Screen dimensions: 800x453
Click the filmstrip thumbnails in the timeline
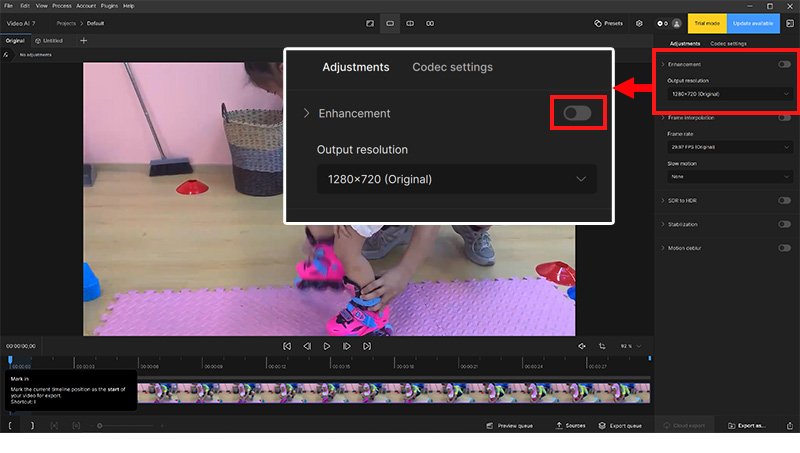click(x=393, y=393)
